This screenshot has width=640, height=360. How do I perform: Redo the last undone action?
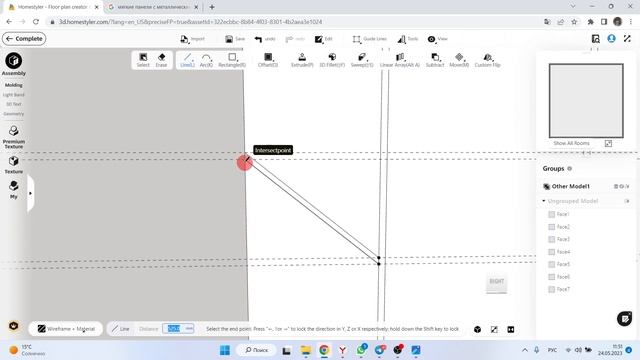click(x=295, y=39)
